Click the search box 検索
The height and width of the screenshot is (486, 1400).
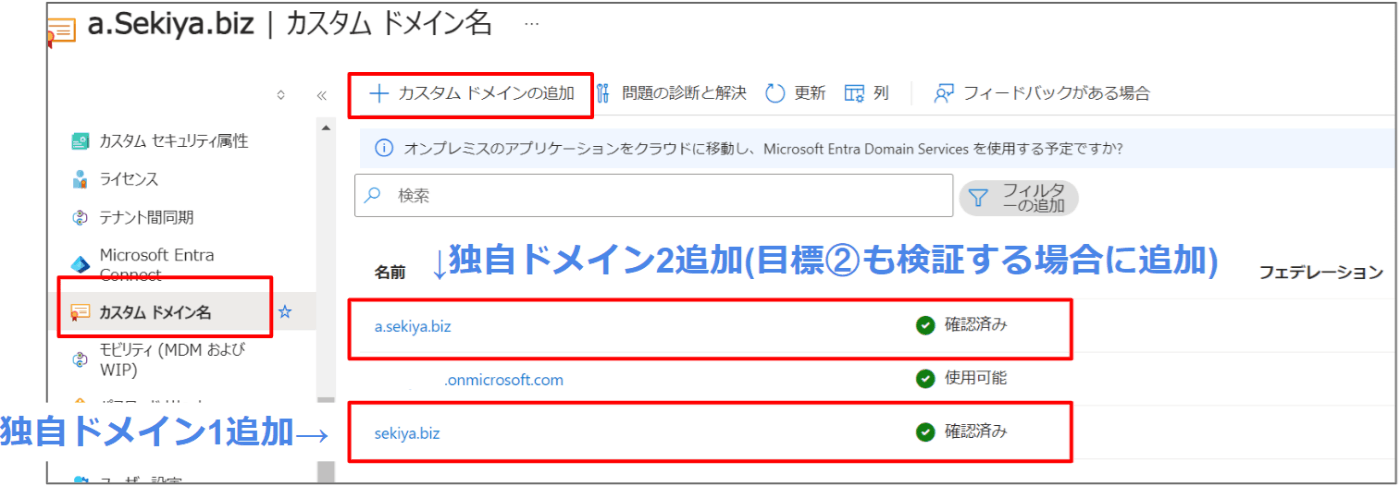654,195
